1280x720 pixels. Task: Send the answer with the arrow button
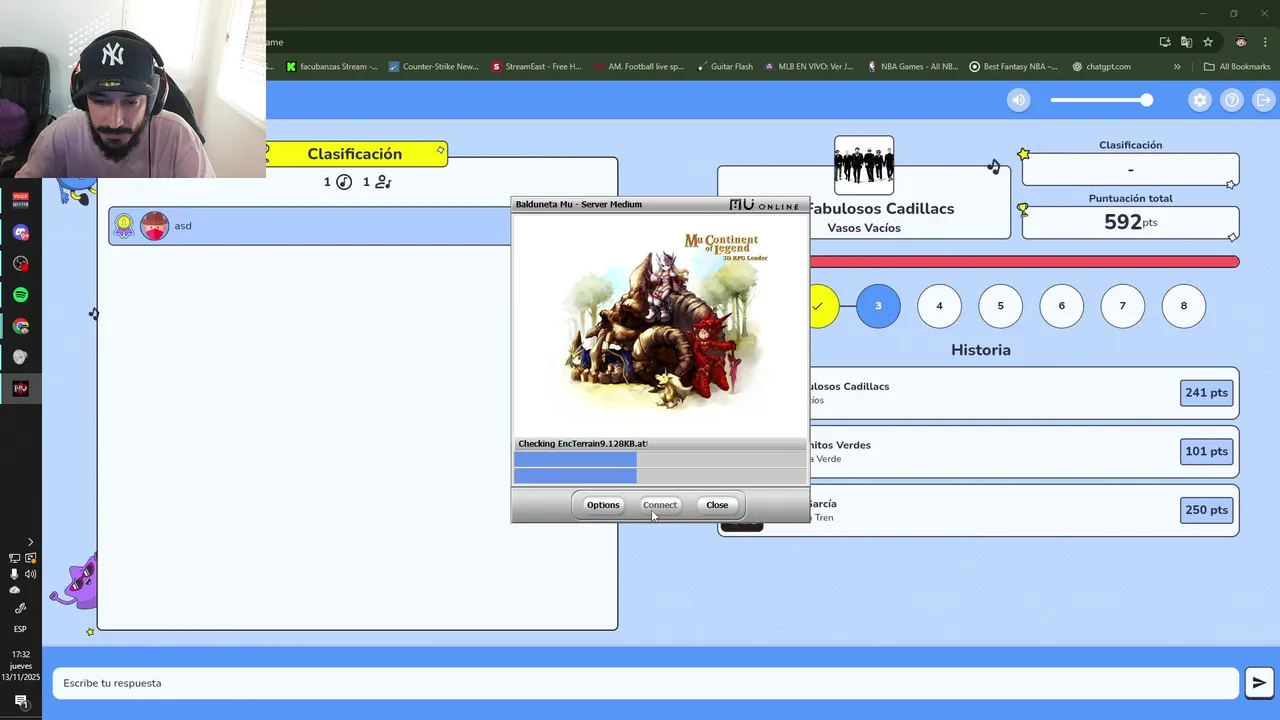click(x=1259, y=683)
